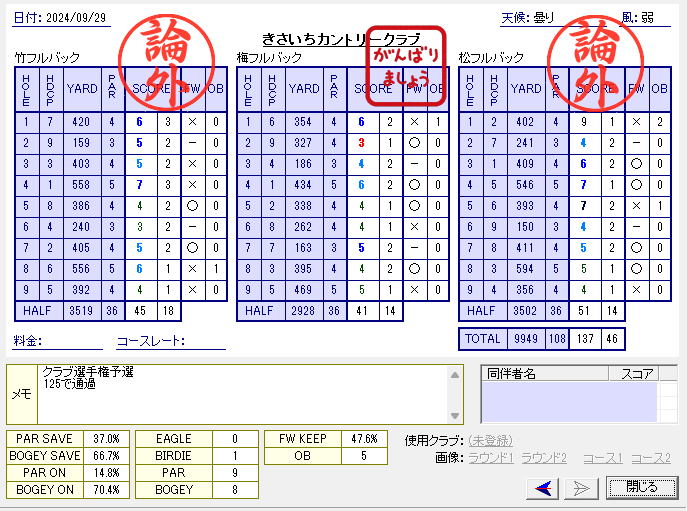
Task: Click the 竹フルバック course label
Action: coord(47,57)
